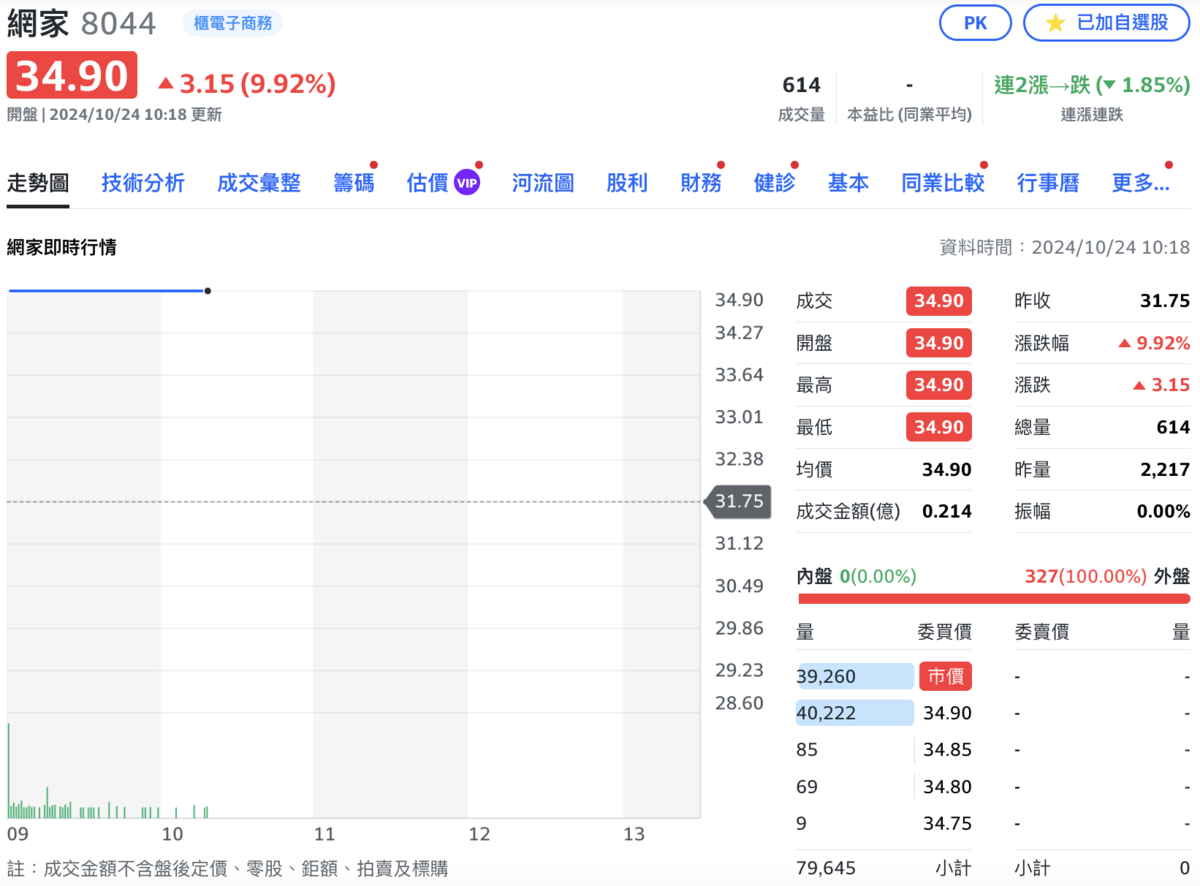The height and width of the screenshot is (886, 1200).
Task: Click the latest price dot on the chart line
Action: pos(207,291)
